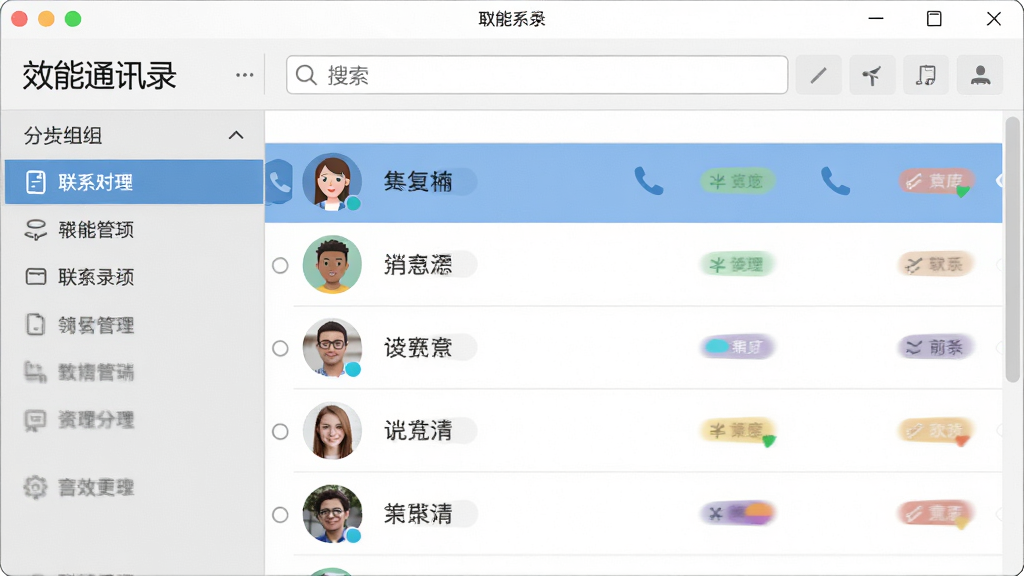Select the radio button for 消悥懑
The image size is (1024, 576).
coord(280,265)
